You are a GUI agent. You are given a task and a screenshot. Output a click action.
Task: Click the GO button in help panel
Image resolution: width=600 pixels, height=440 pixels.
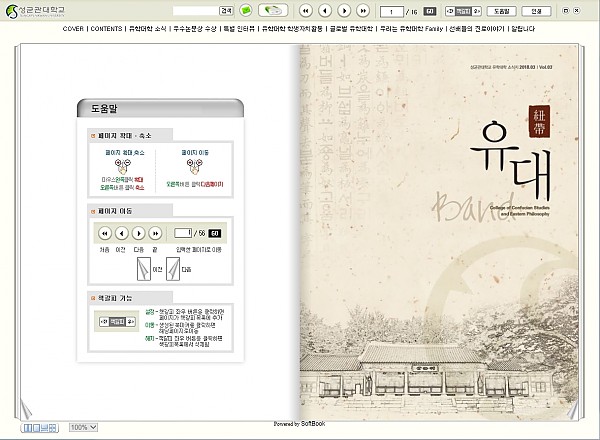point(215,233)
